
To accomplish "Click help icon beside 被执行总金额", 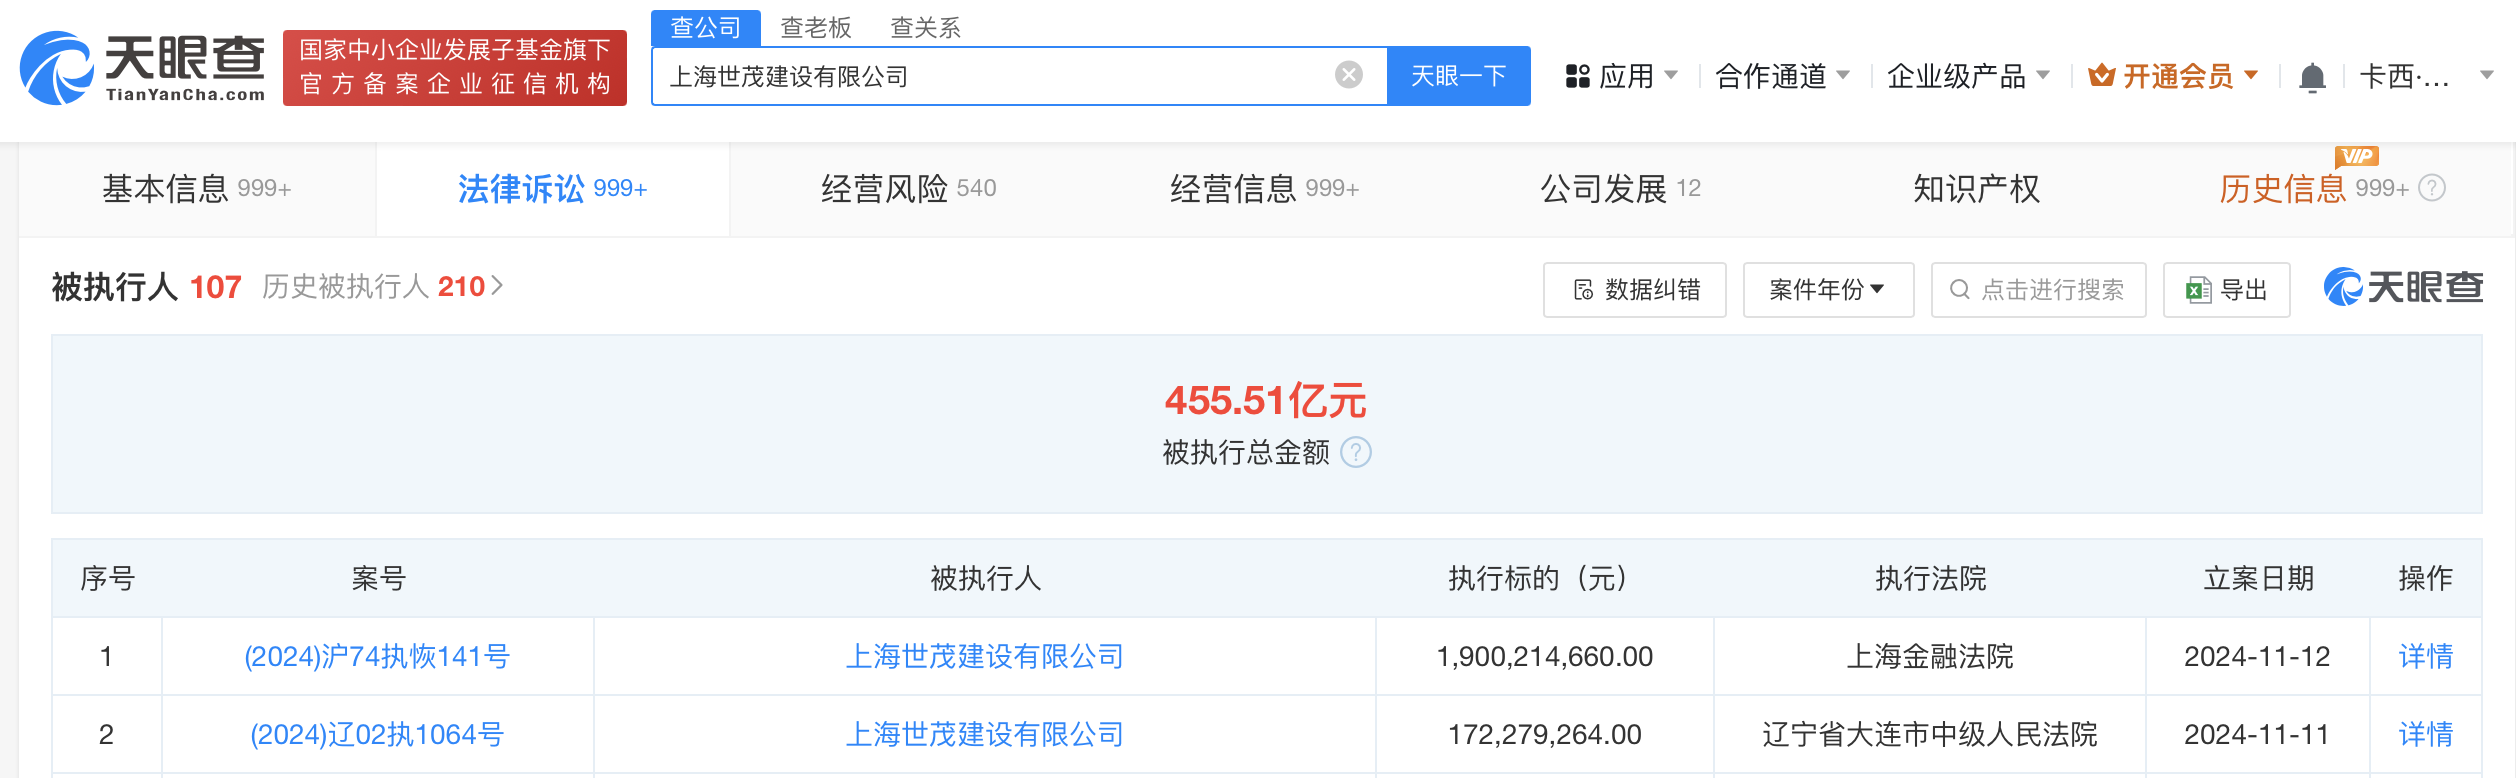I will 1356,453.
